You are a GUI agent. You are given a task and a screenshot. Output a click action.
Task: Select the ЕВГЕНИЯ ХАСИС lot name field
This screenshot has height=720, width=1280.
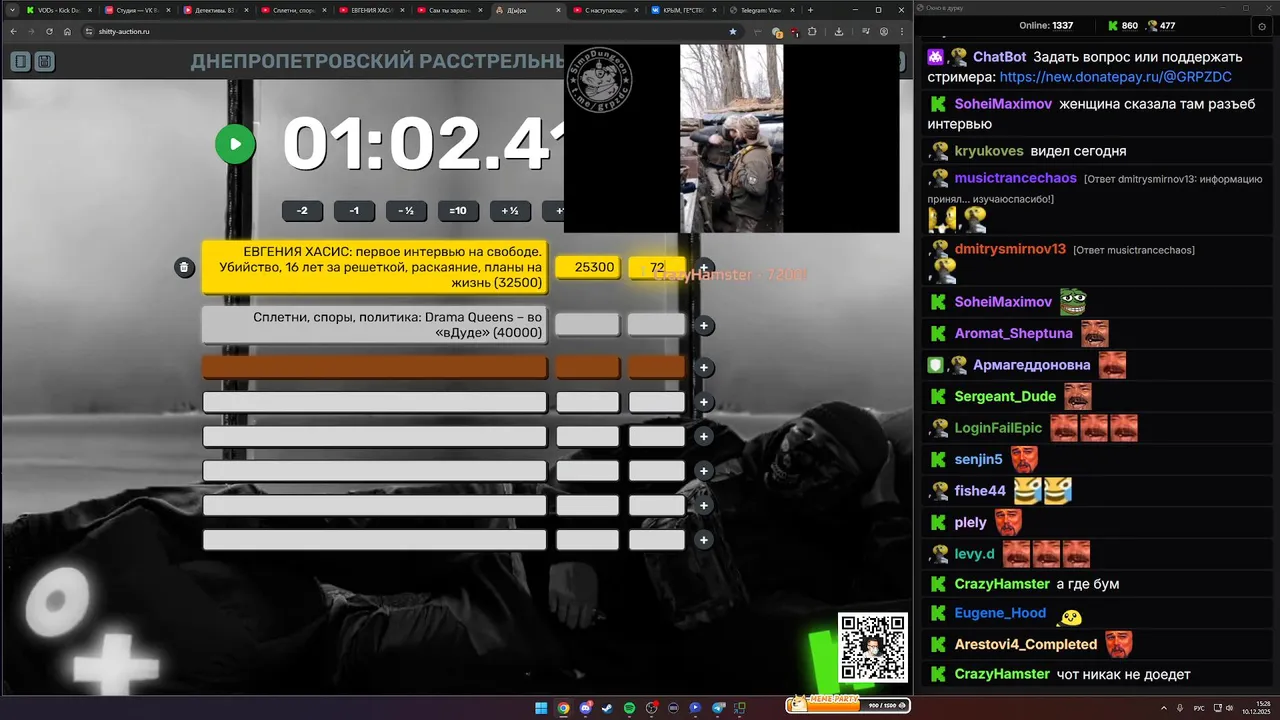coord(375,267)
